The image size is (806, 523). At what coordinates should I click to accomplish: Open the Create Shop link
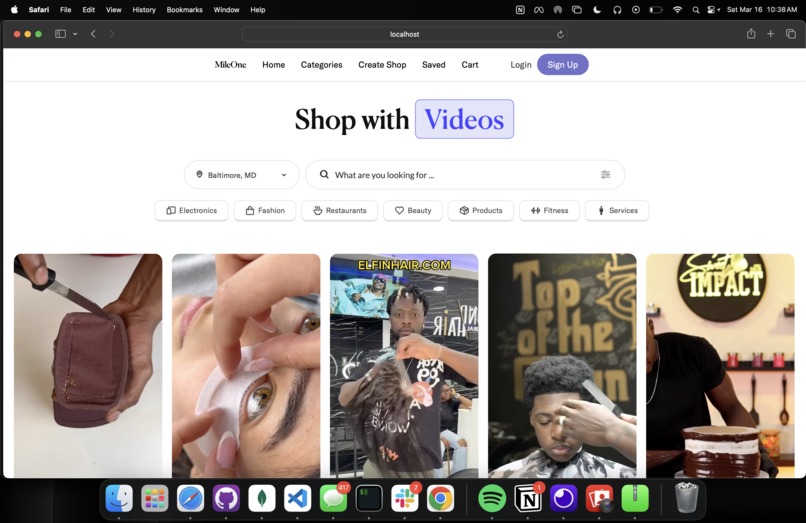click(x=382, y=65)
